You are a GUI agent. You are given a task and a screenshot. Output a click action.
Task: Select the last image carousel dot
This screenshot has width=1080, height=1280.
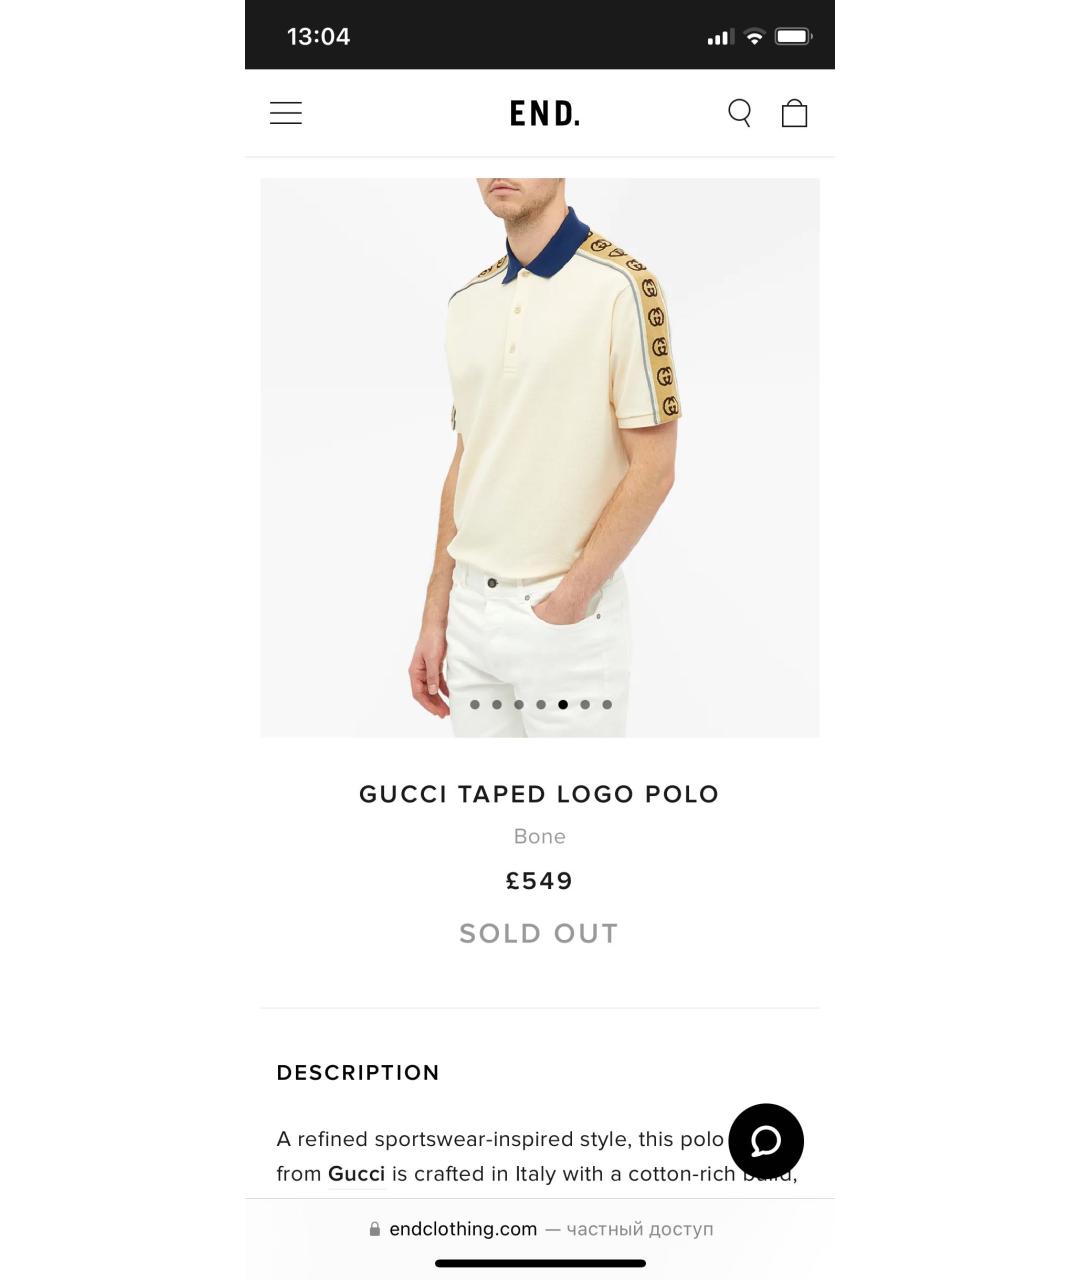[607, 705]
